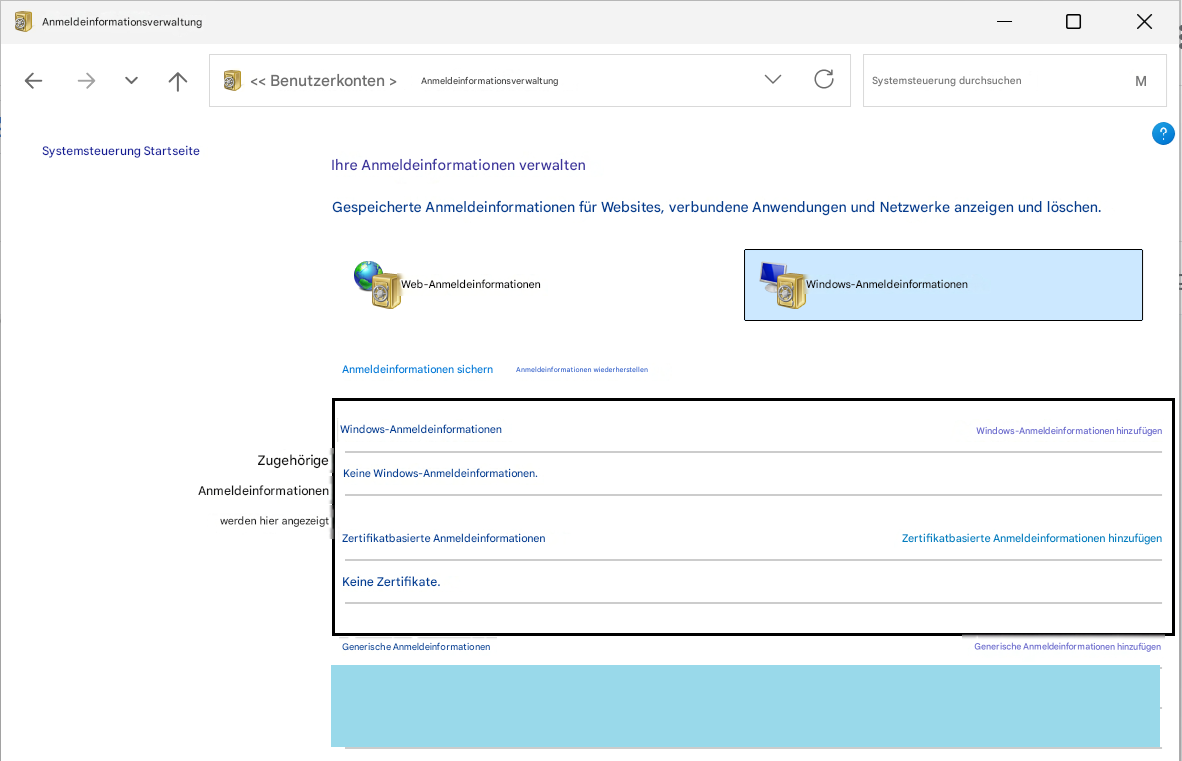Screen dimensions: 1182x761
Task: Add new Windows-Anmeldeinformationen via hinzufügen link
Action: [x=1068, y=430]
